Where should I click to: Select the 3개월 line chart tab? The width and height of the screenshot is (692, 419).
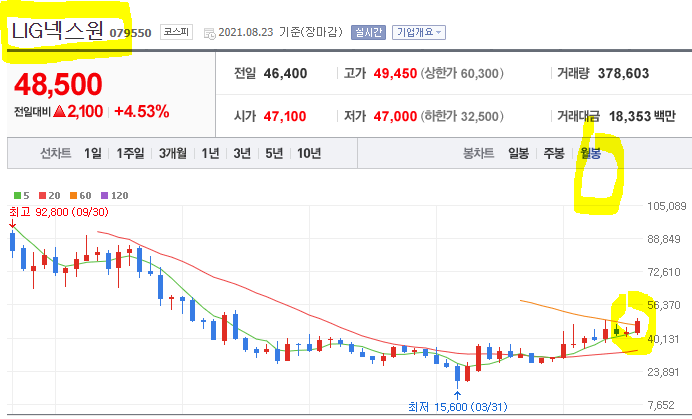(173, 153)
